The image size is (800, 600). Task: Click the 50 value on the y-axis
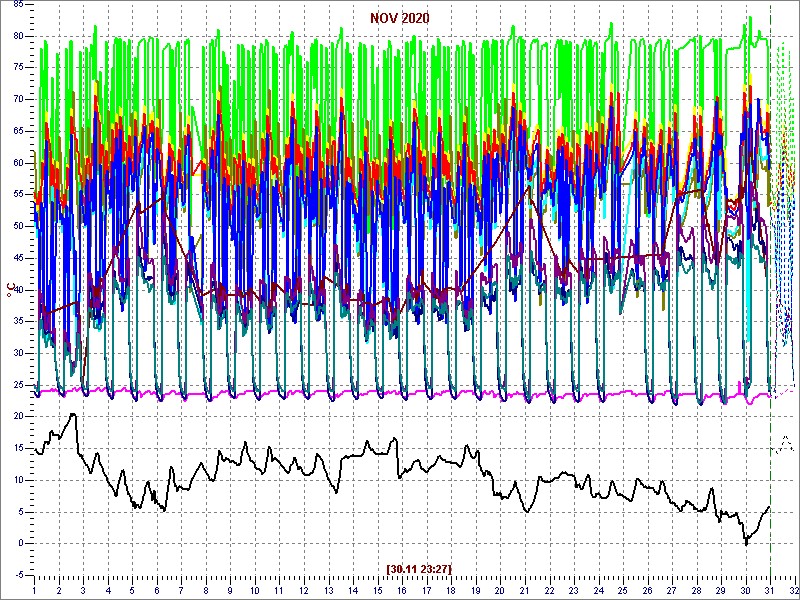click(x=17, y=226)
